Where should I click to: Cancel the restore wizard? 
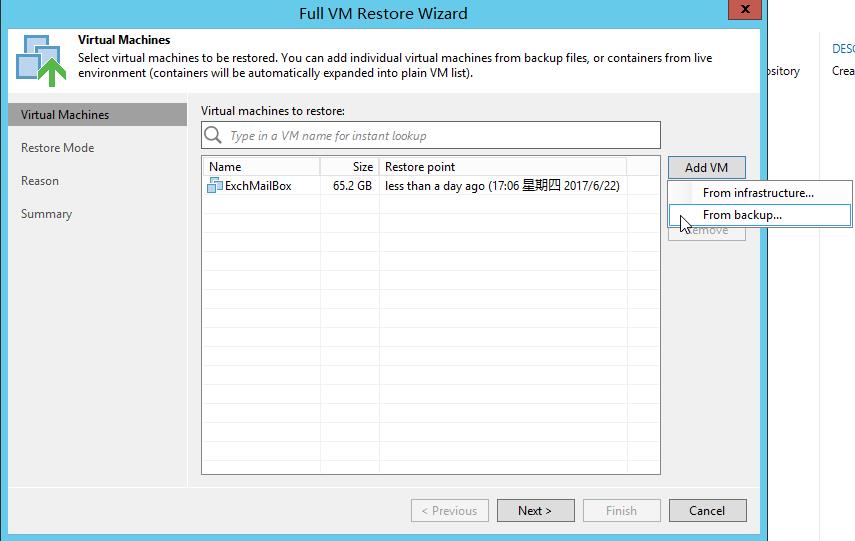tap(707, 510)
